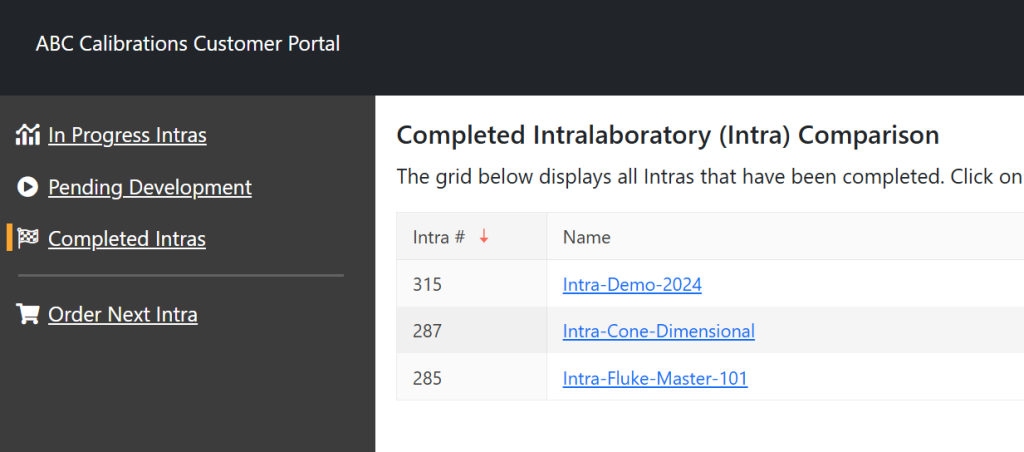Select the Completed Intras sidebar link
The width and height of the screenshot is (1024, 452).
coord(127,239)
